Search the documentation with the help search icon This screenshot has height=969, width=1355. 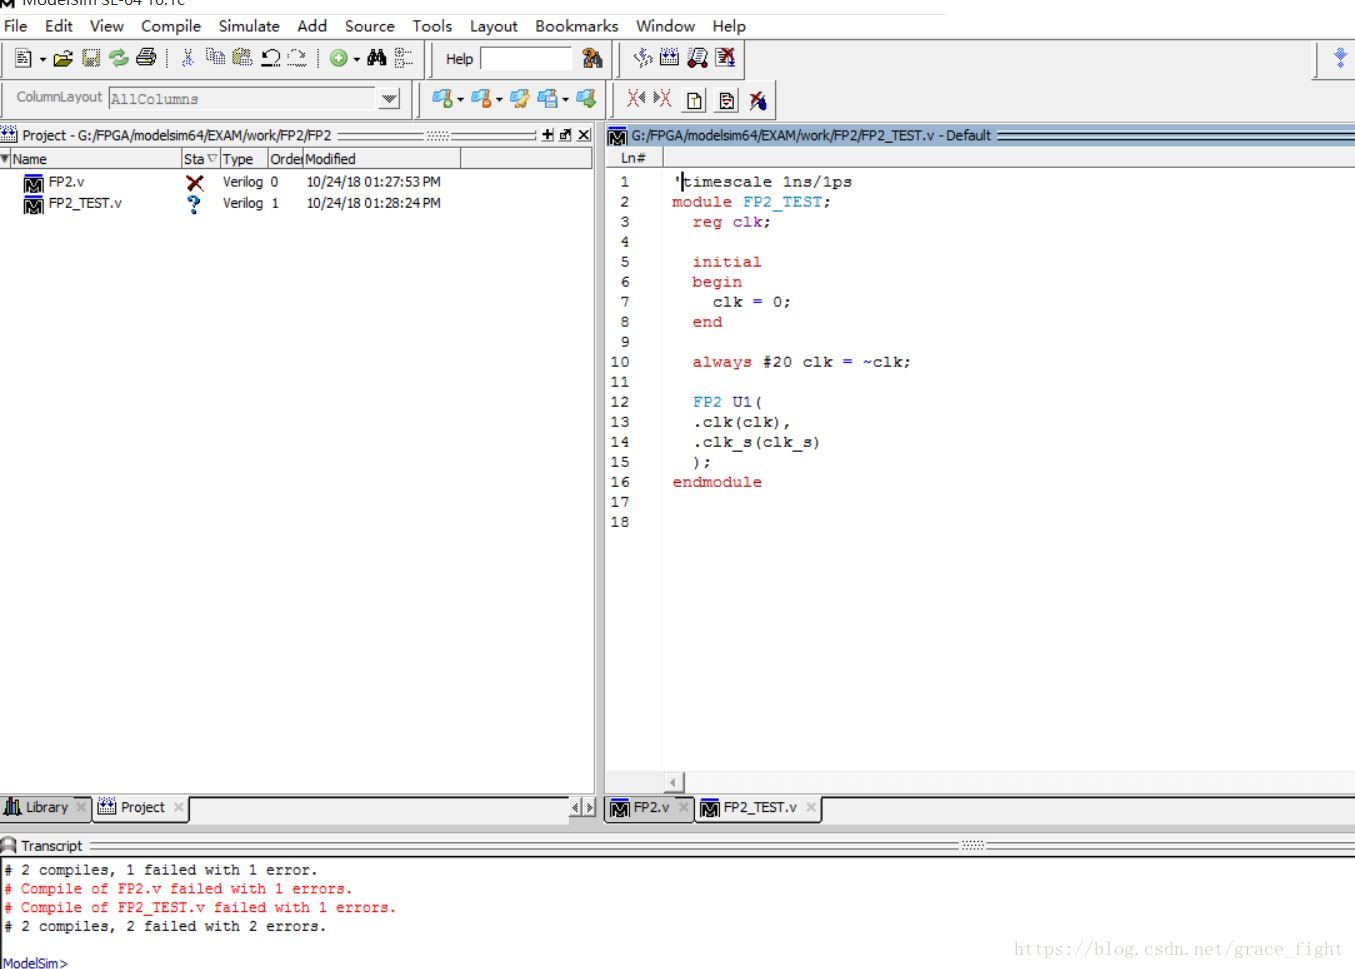click(x=592, y=59)
